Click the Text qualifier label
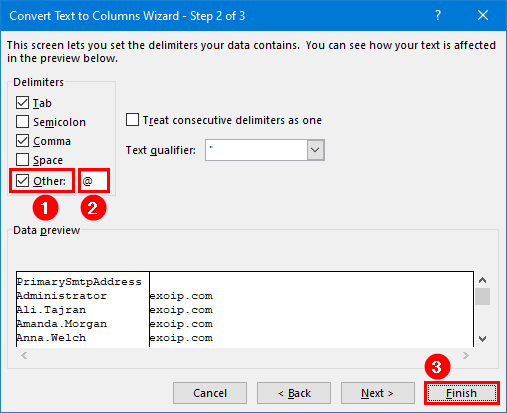This screenshot has height=413, width=507. (161, 150)
